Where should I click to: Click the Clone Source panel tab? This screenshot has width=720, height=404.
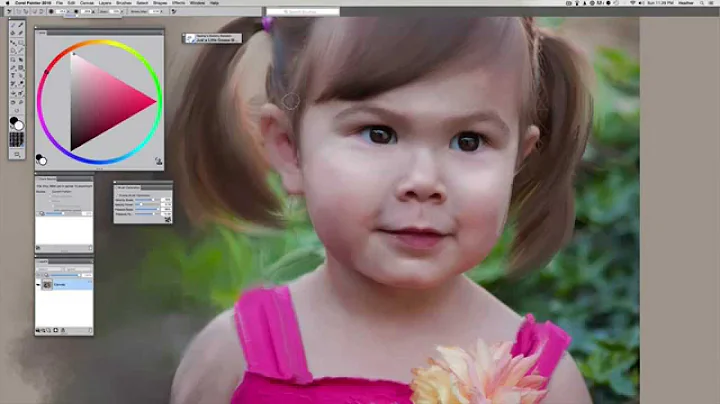(47, 179)
